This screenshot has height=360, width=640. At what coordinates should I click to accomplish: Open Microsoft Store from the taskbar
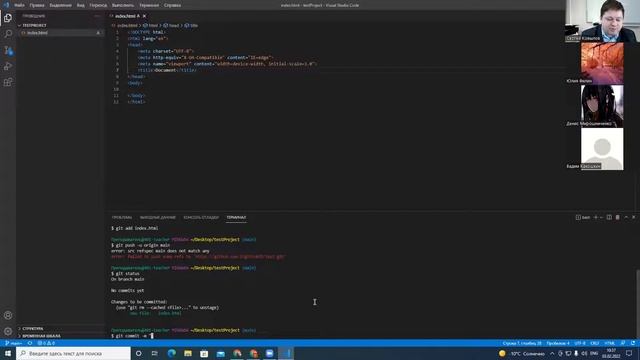point(204,353)
